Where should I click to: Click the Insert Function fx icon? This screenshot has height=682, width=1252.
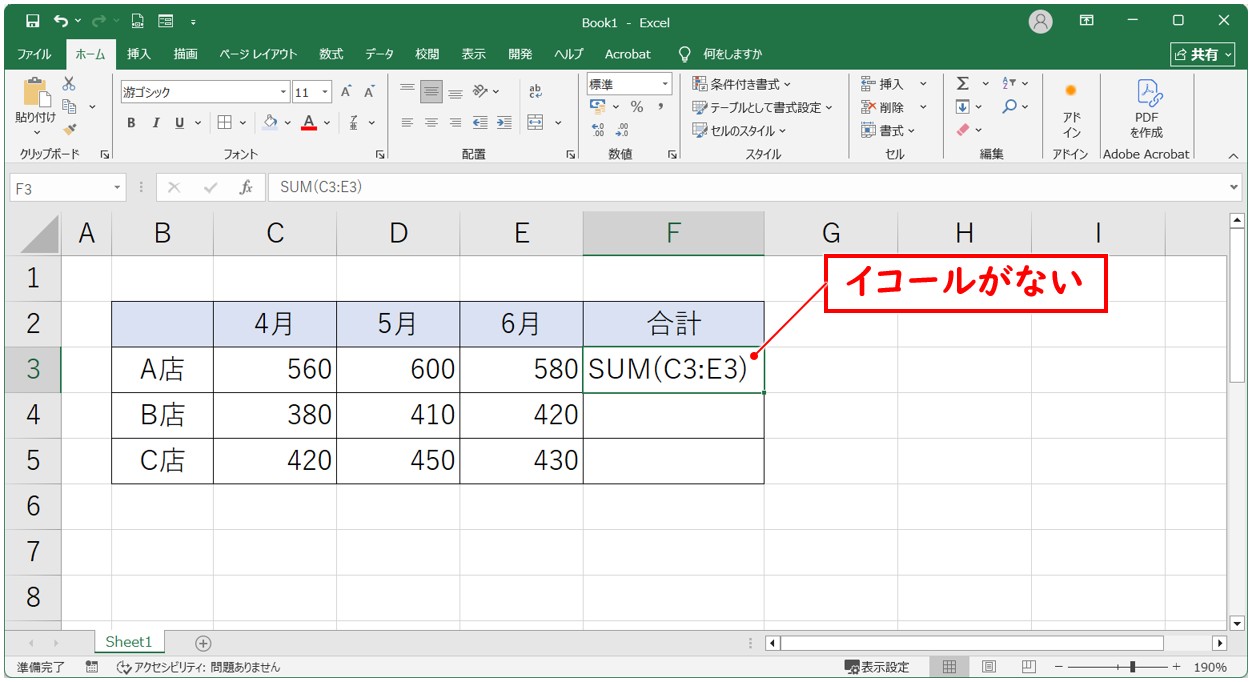click(245, 187)
